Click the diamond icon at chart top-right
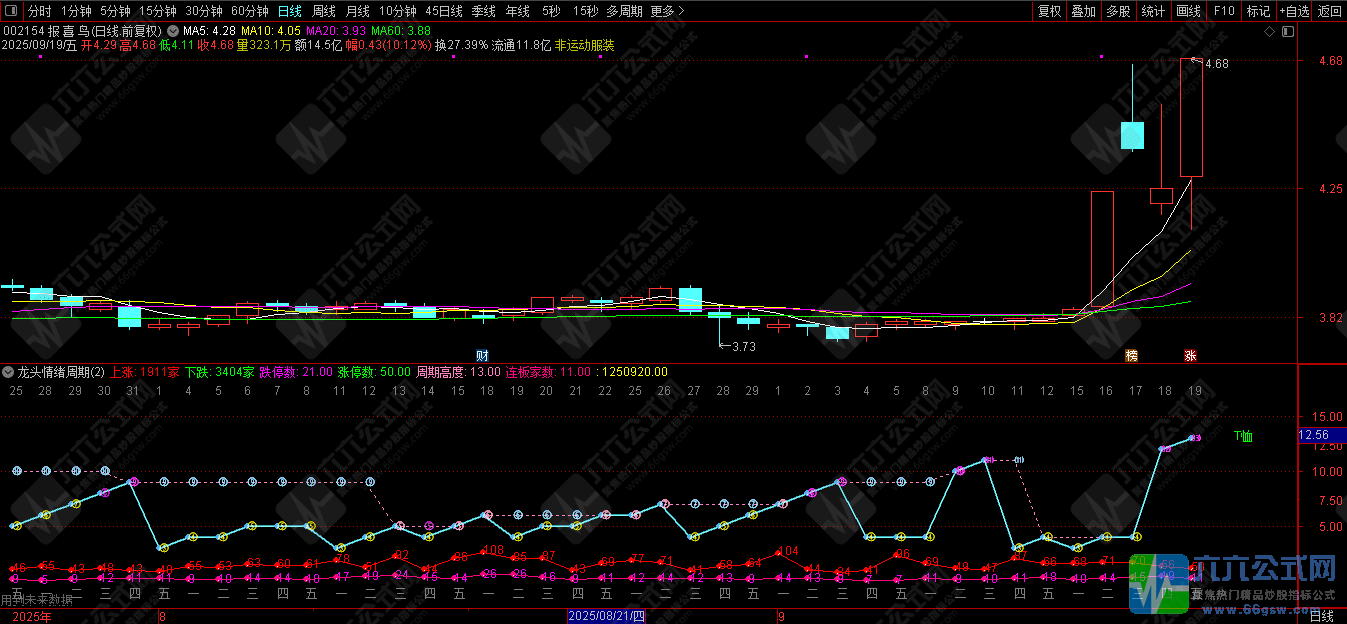1347x624 pixels. [x=1270, y=32]
